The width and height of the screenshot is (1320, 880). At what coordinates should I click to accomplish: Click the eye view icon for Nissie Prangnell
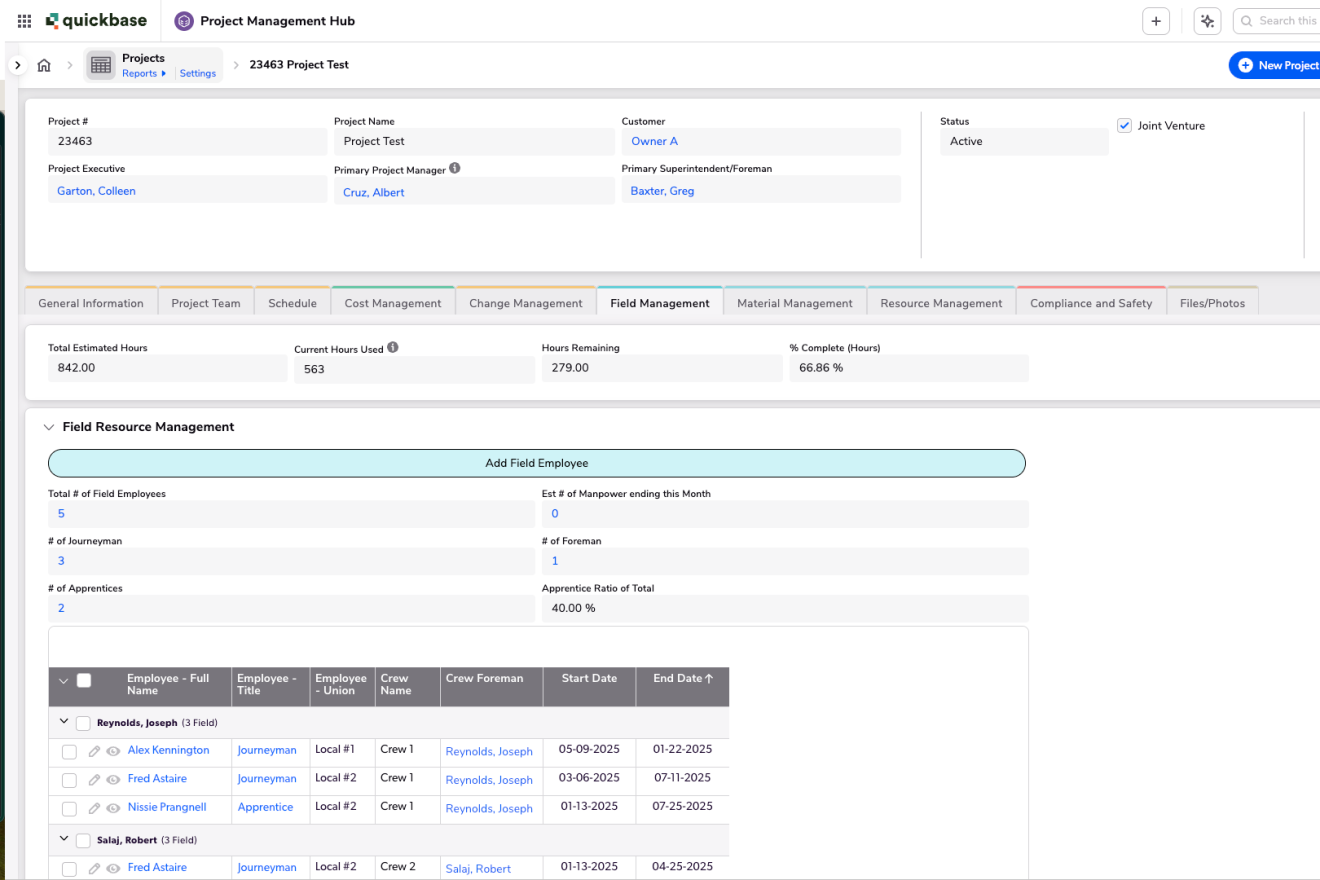click(x=113, y=808)
